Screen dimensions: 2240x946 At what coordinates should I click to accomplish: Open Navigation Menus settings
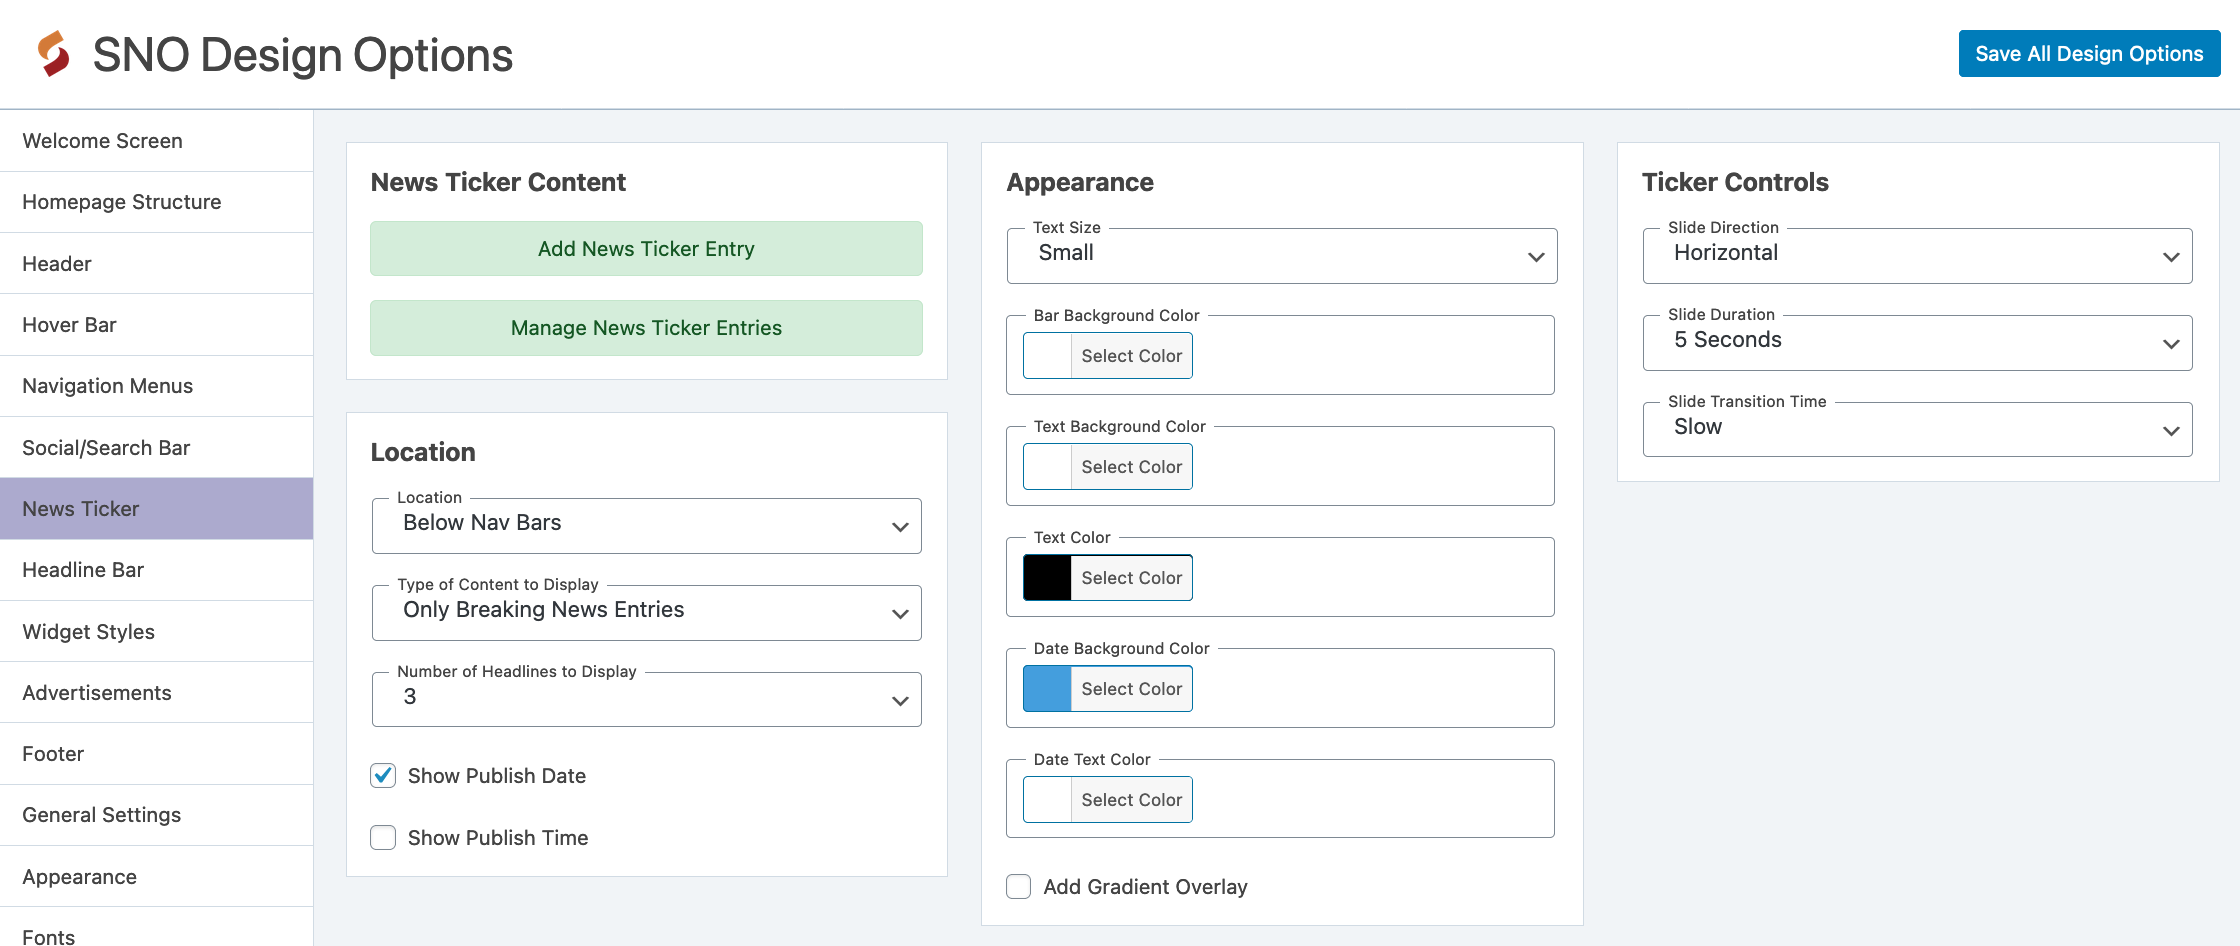[156, 386]
